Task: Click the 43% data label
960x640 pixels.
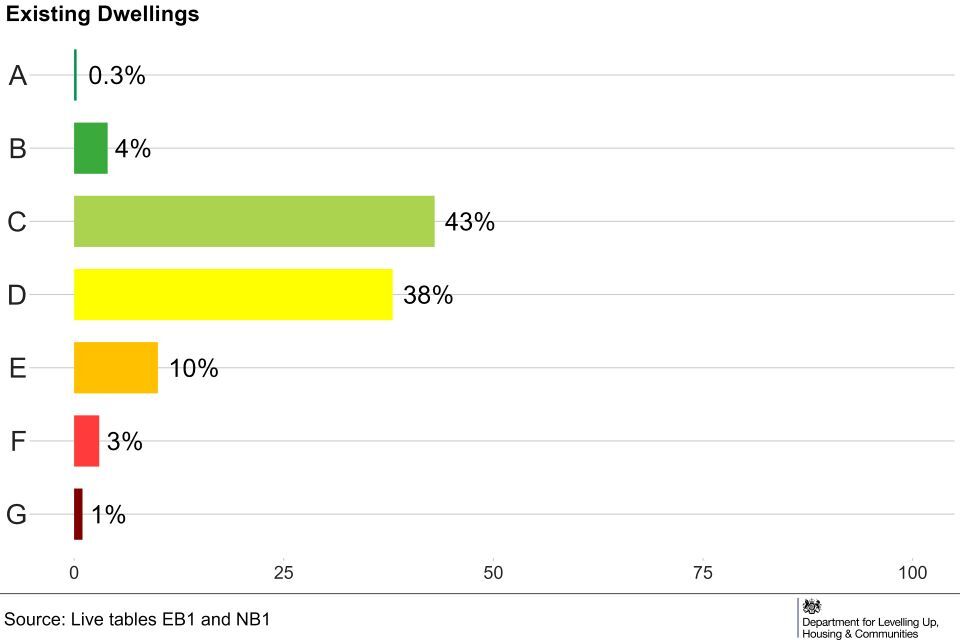Action: click(469, 222)
